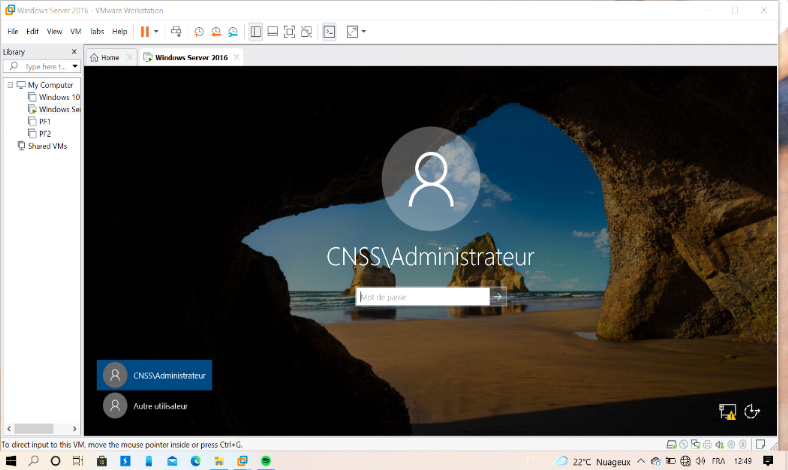Viewport: 788px width, 470px height.
Task: Click the password submit arrow button
Action: pyautogui.click(x=498, y=297)
